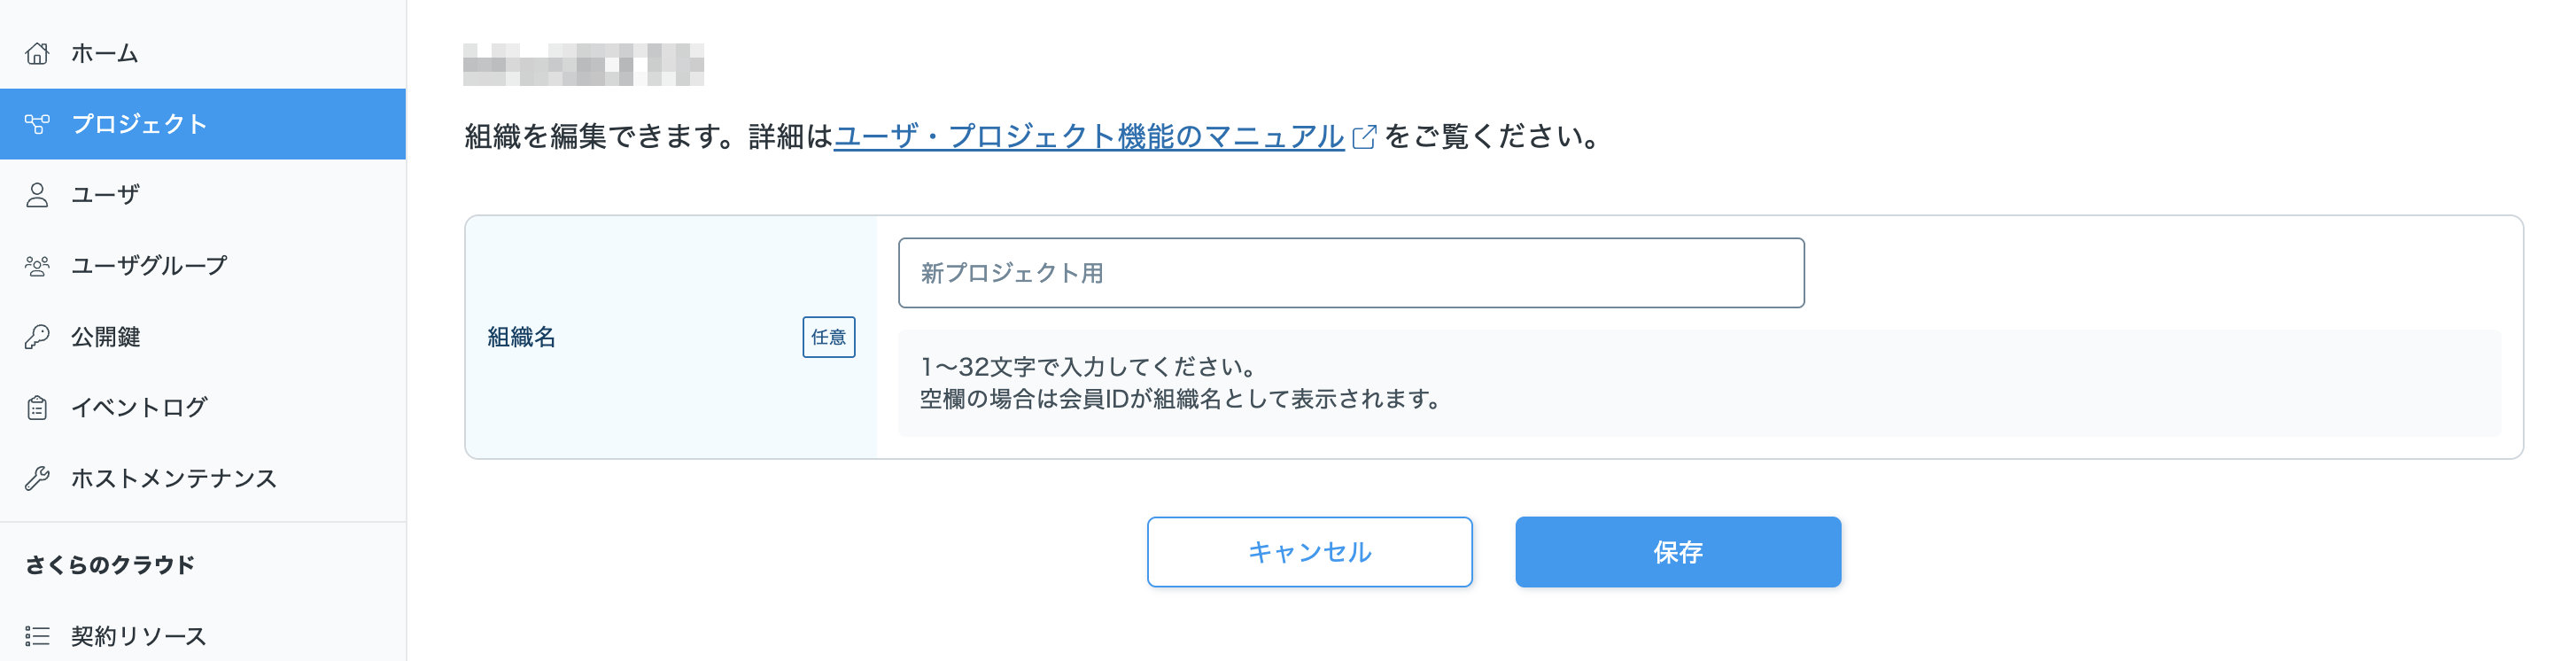Click the event log clipboard icon
2576x661 pixels.
coord(37,408)
